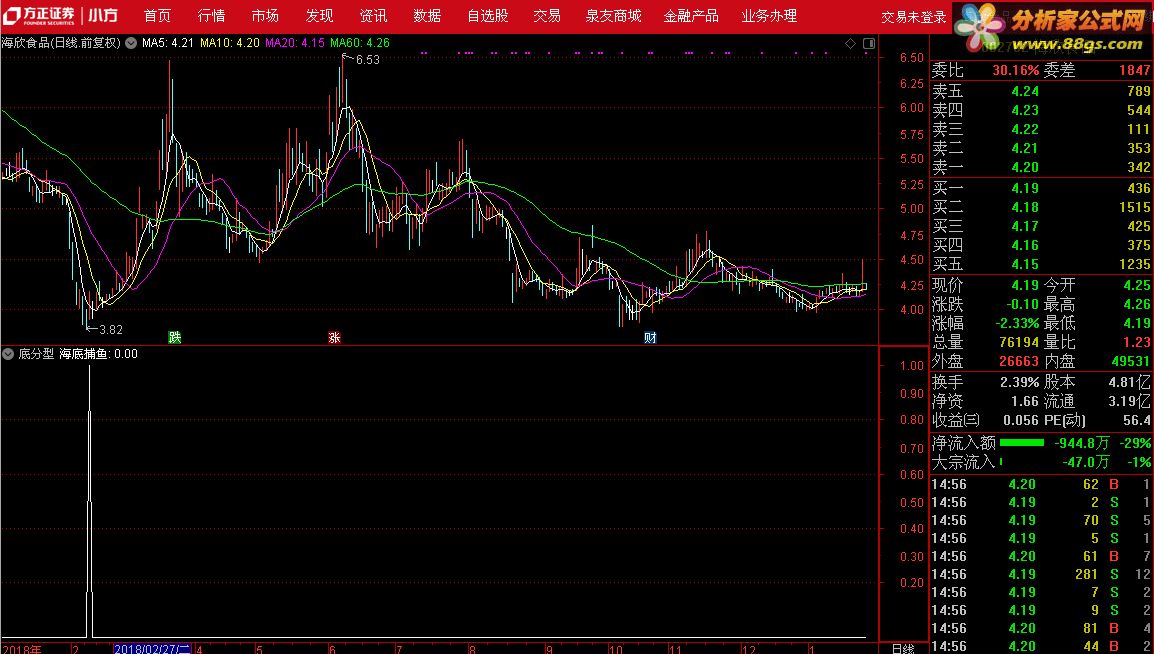
Task: Click the 卖二 price 4.21
Action: [1024, 149]
